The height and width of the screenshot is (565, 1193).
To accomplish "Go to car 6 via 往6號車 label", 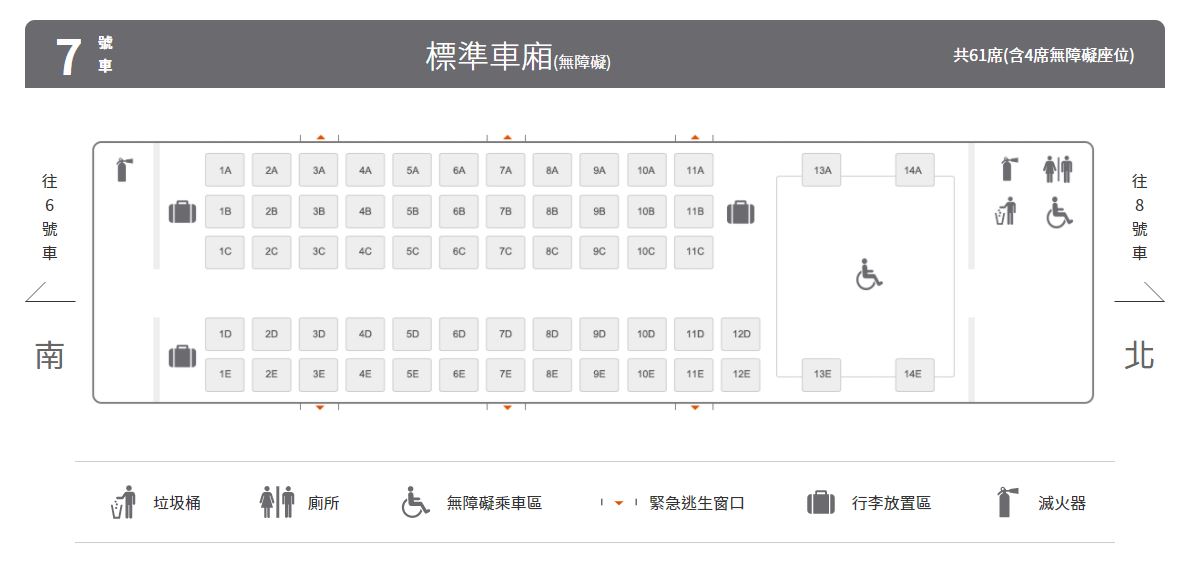I will coord(49,217).
